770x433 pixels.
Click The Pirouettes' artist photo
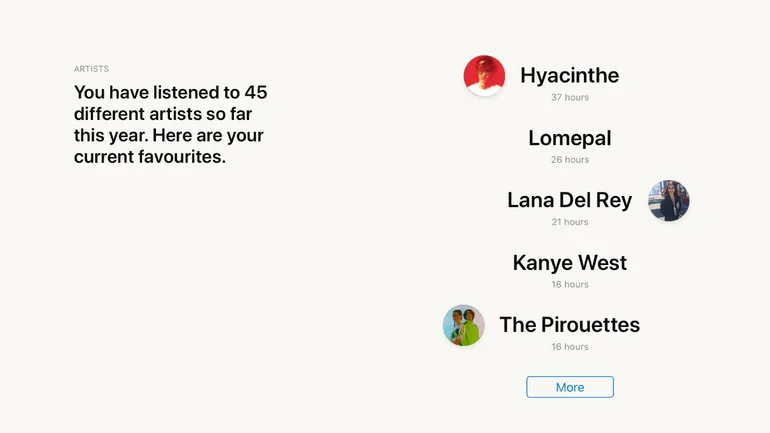(x=464, y=325)
